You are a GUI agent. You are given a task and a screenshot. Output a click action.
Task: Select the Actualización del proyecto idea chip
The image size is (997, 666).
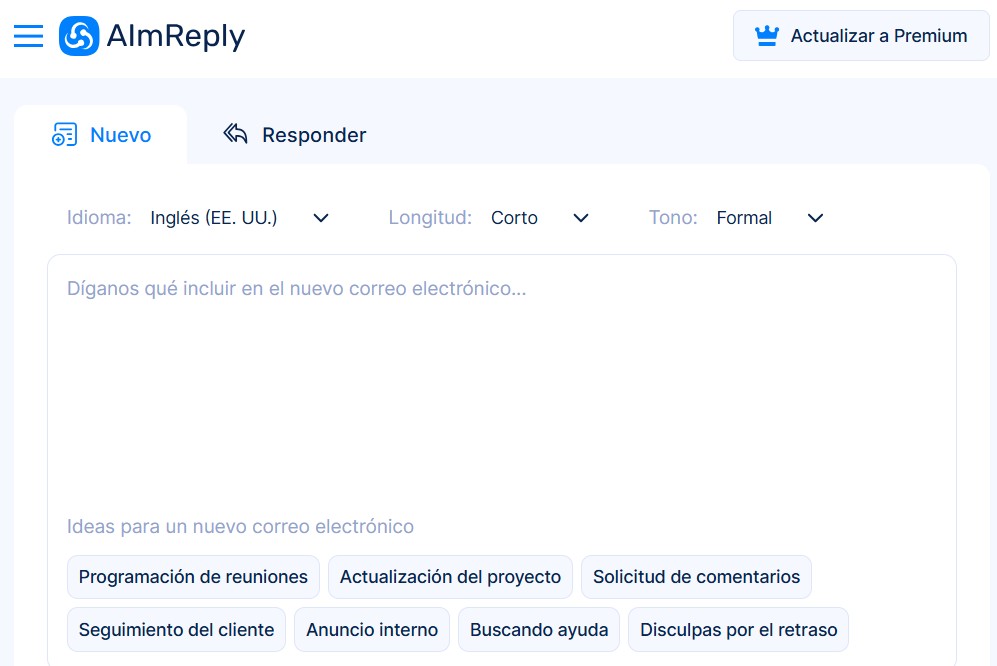[450, 577]
